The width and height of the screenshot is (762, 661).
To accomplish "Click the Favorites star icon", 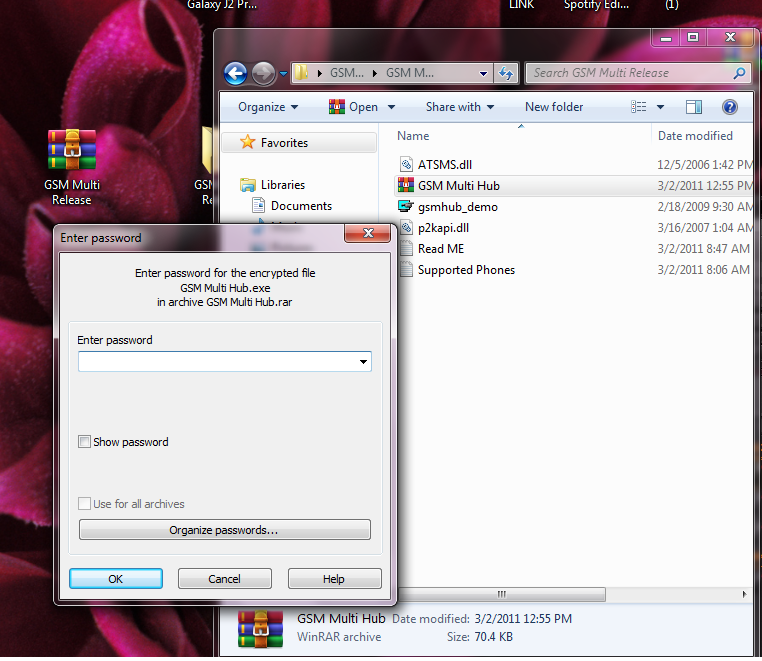I will [247, 142].
